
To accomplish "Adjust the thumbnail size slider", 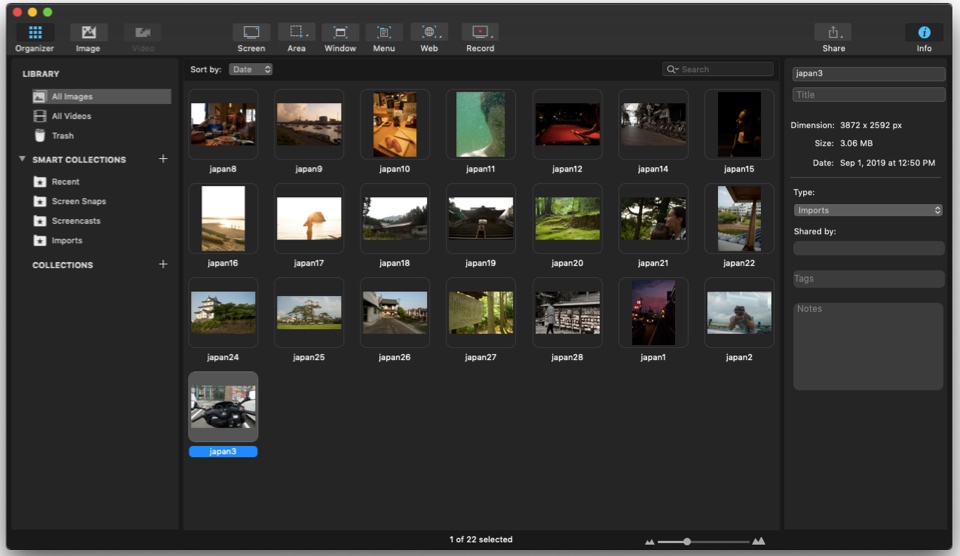I will click(687, 541).
